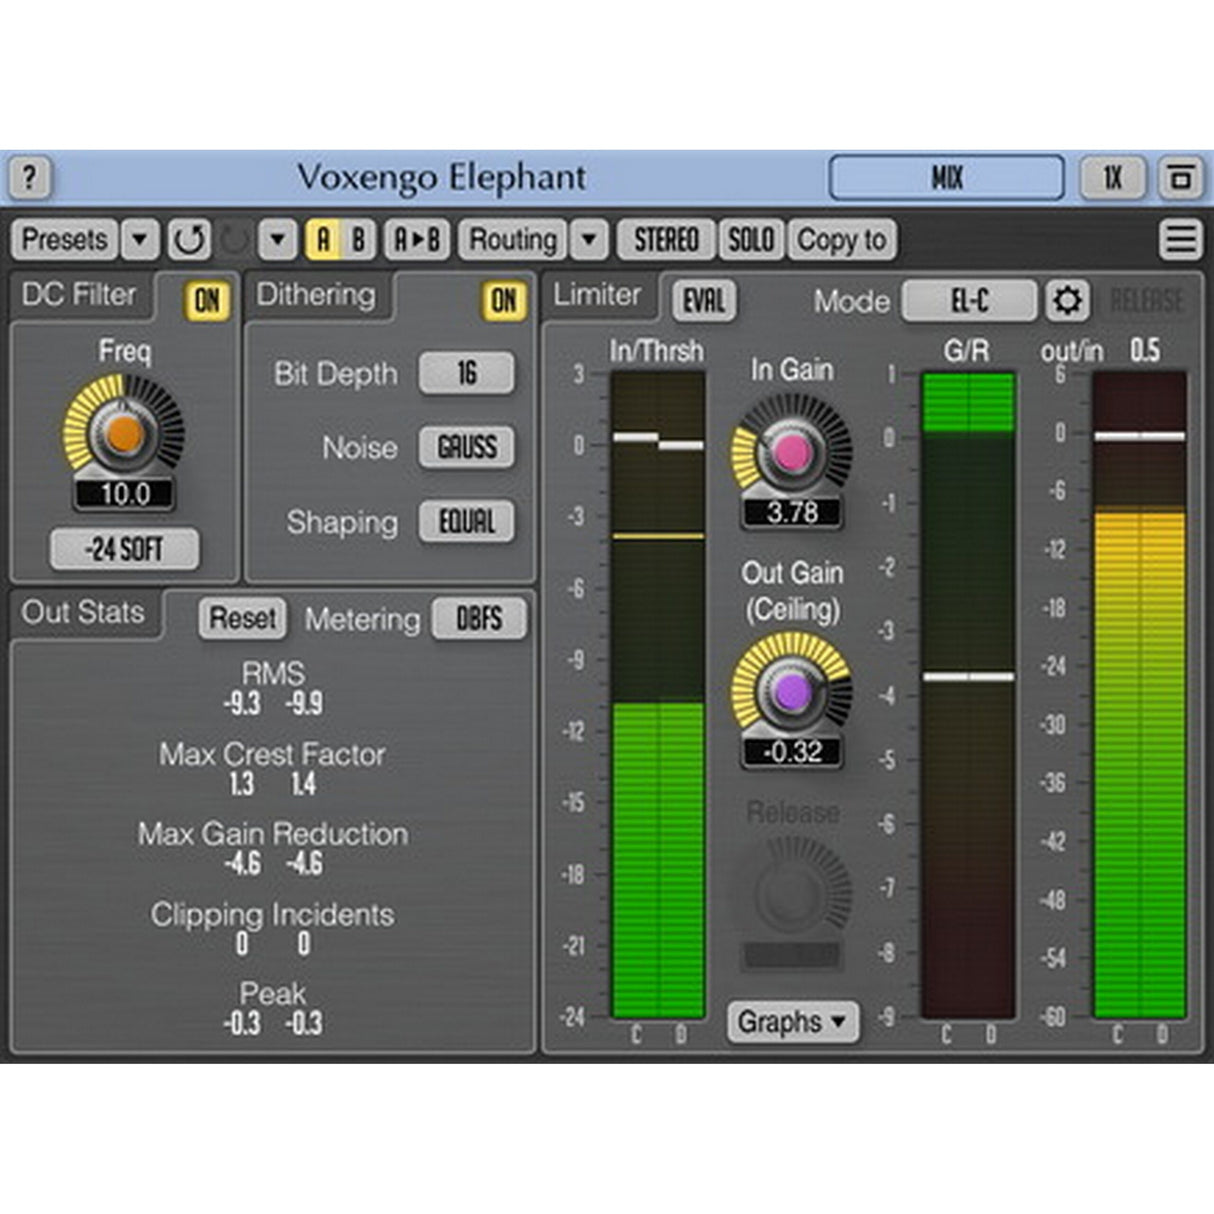Disable the Dithering ON switch
The width and height of the screenshot is (1214, 1214).
(503, 298)
